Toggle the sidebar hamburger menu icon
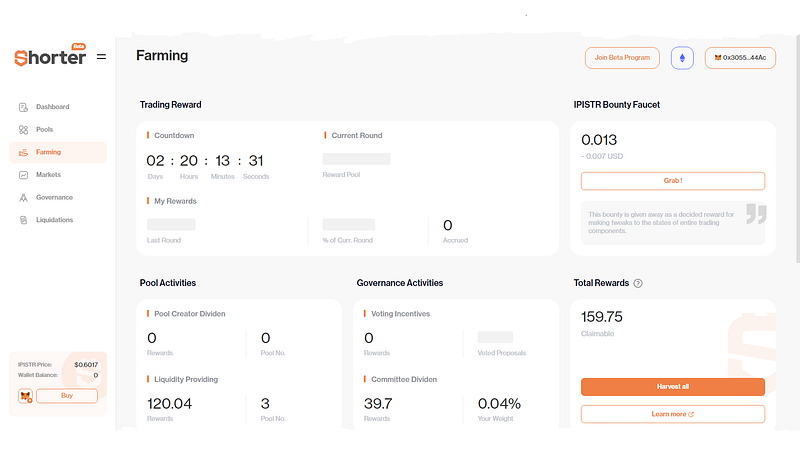800x449 pixels. pyautogui.click(x=102, y=57)
